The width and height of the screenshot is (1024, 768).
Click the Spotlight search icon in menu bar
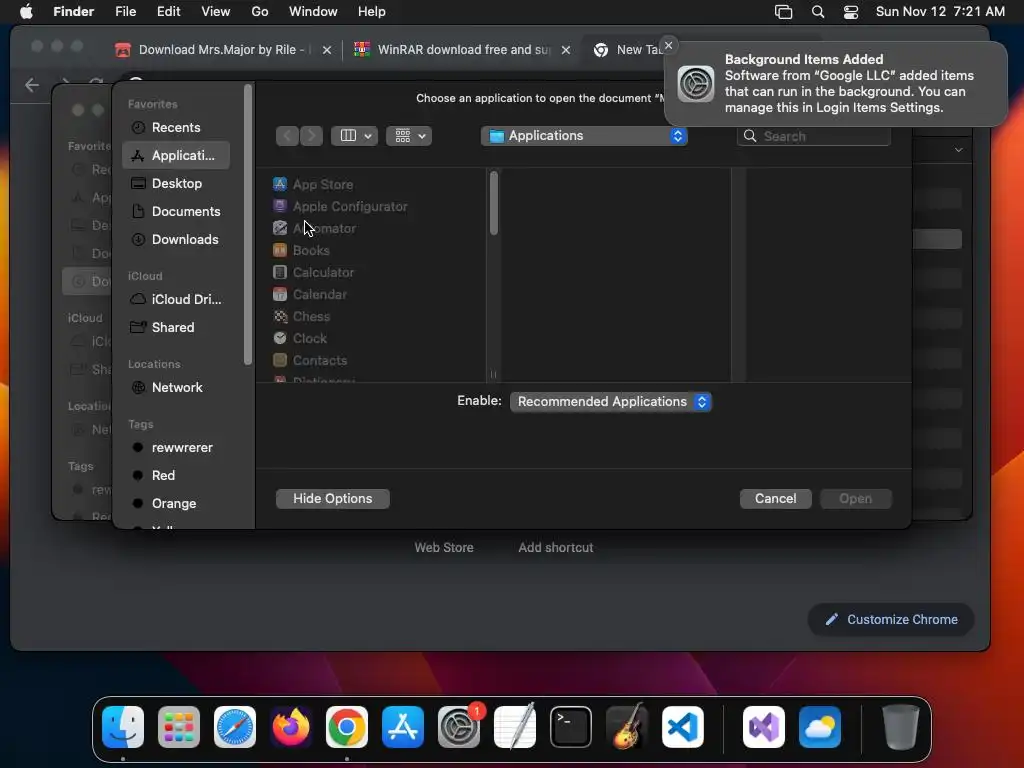[818, 12]
